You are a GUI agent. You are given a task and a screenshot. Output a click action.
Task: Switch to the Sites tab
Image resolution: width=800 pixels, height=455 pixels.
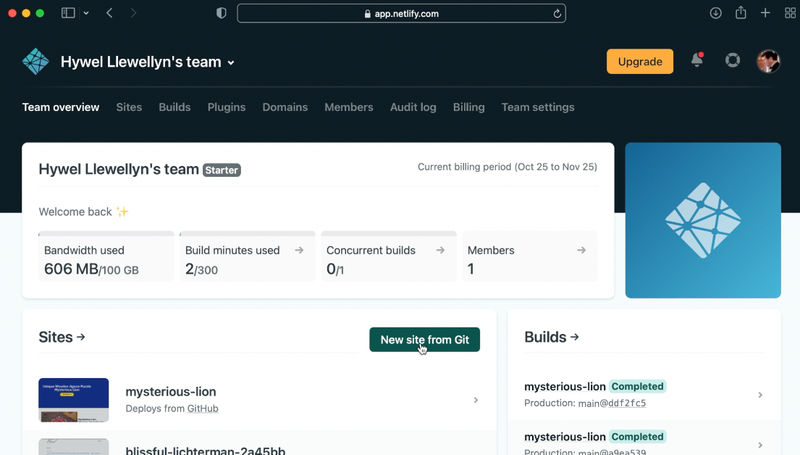[x=129, y=107]
